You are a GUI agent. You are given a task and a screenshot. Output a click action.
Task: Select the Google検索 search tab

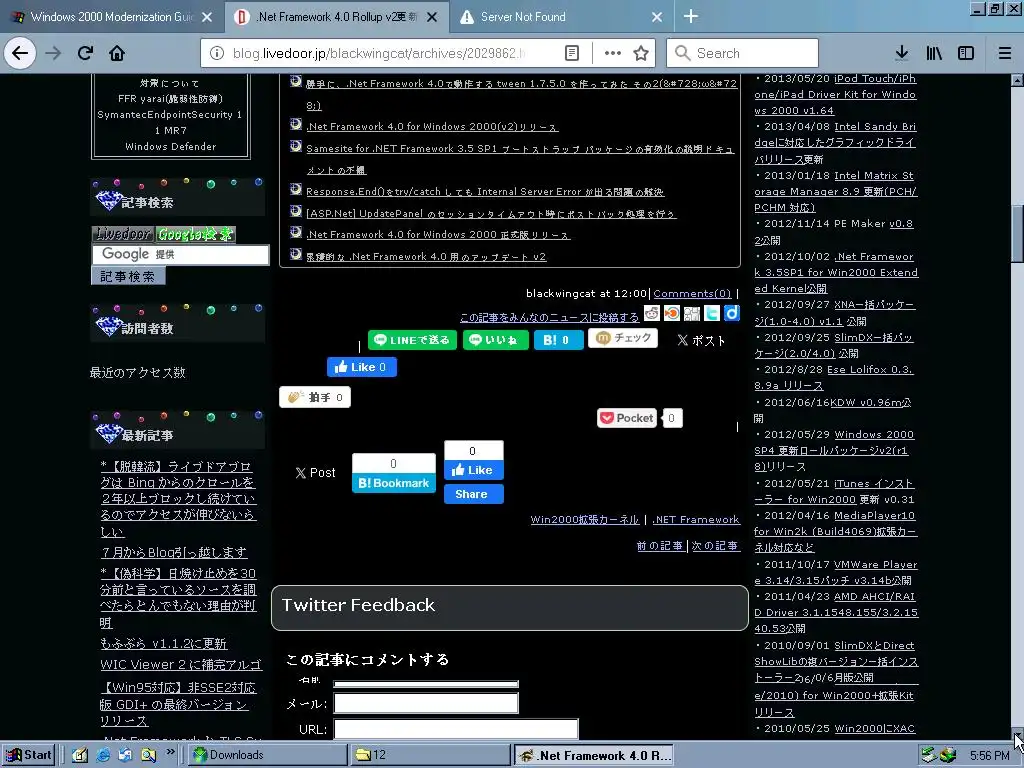pyautogui.click(x=196, y=234)
